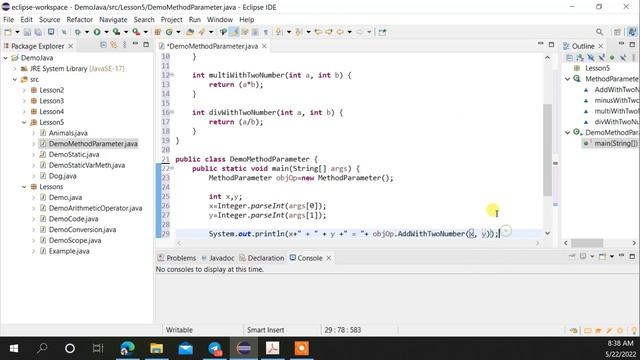This screenshot has width=640, height=360.
Task: Select DemoArithmeticOperator.java in the tree
Action: pyautogui.click(x=95, y=208)
